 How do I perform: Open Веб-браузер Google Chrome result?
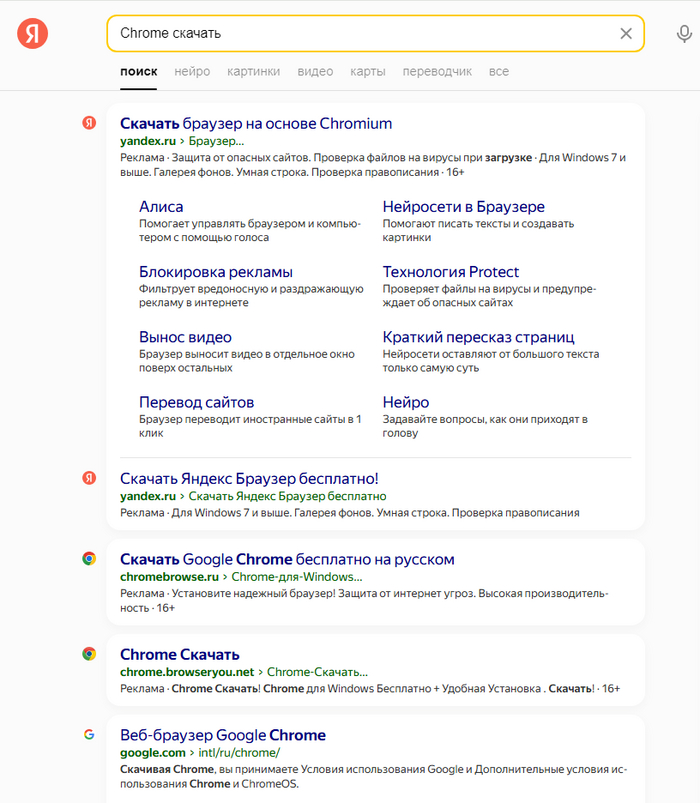[x=223, y=735]
